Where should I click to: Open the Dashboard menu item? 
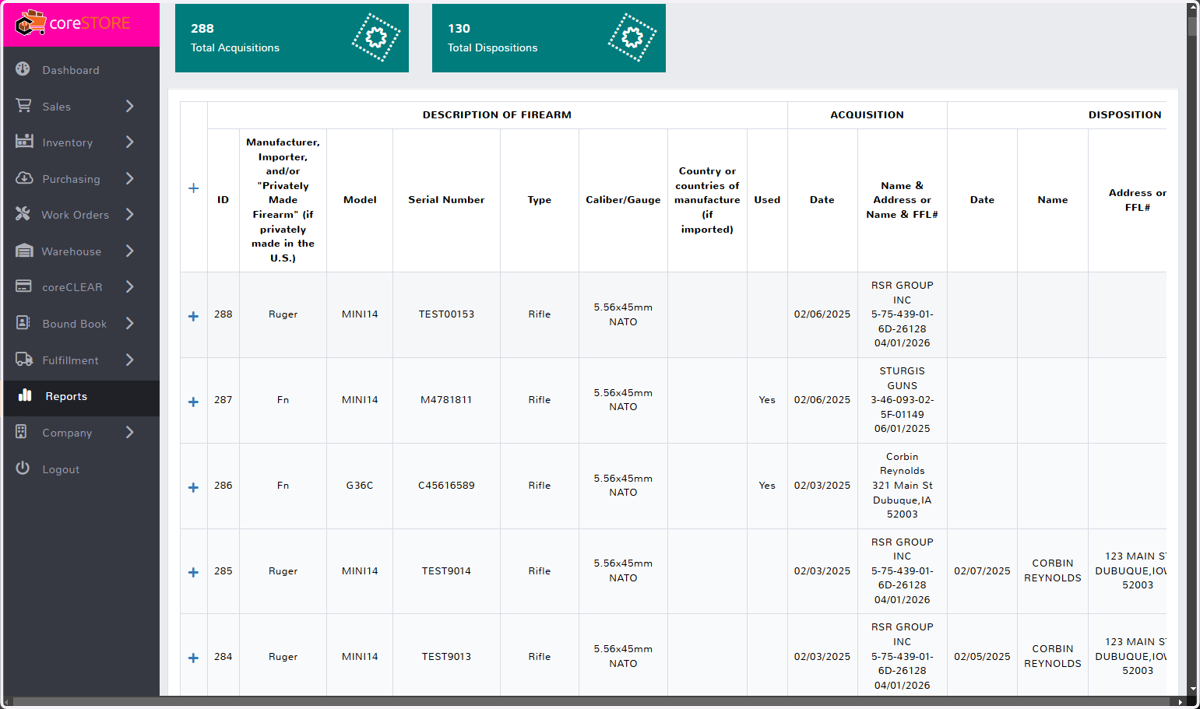[80, 70]
